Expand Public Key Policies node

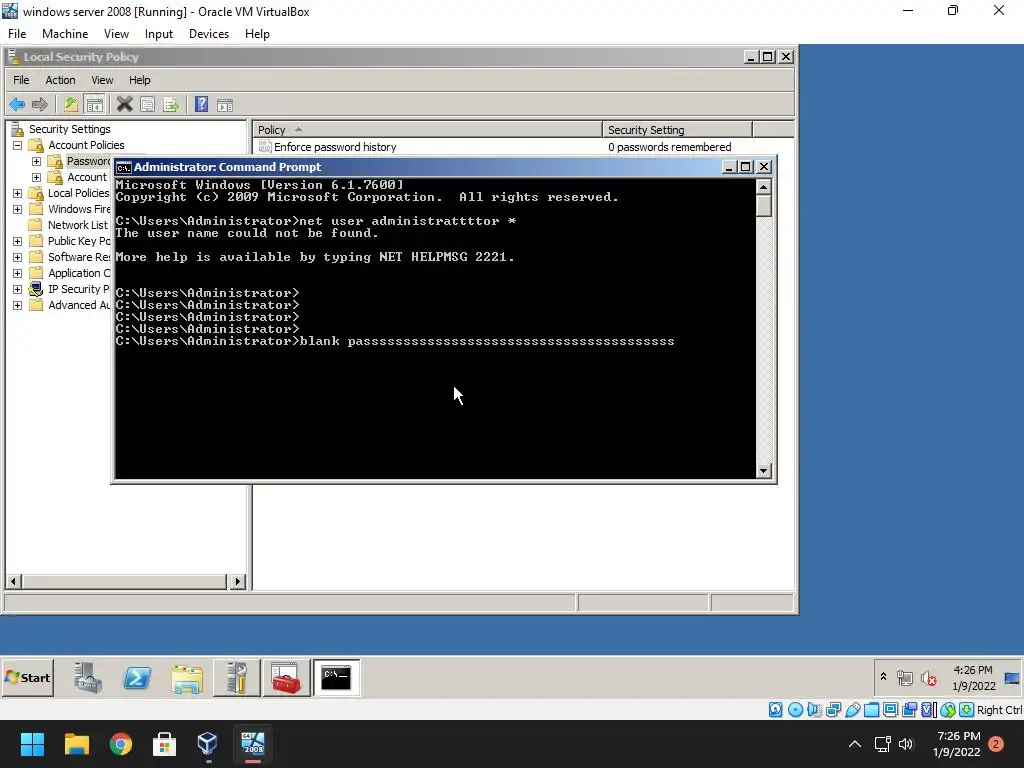click(x=18, y=241)
